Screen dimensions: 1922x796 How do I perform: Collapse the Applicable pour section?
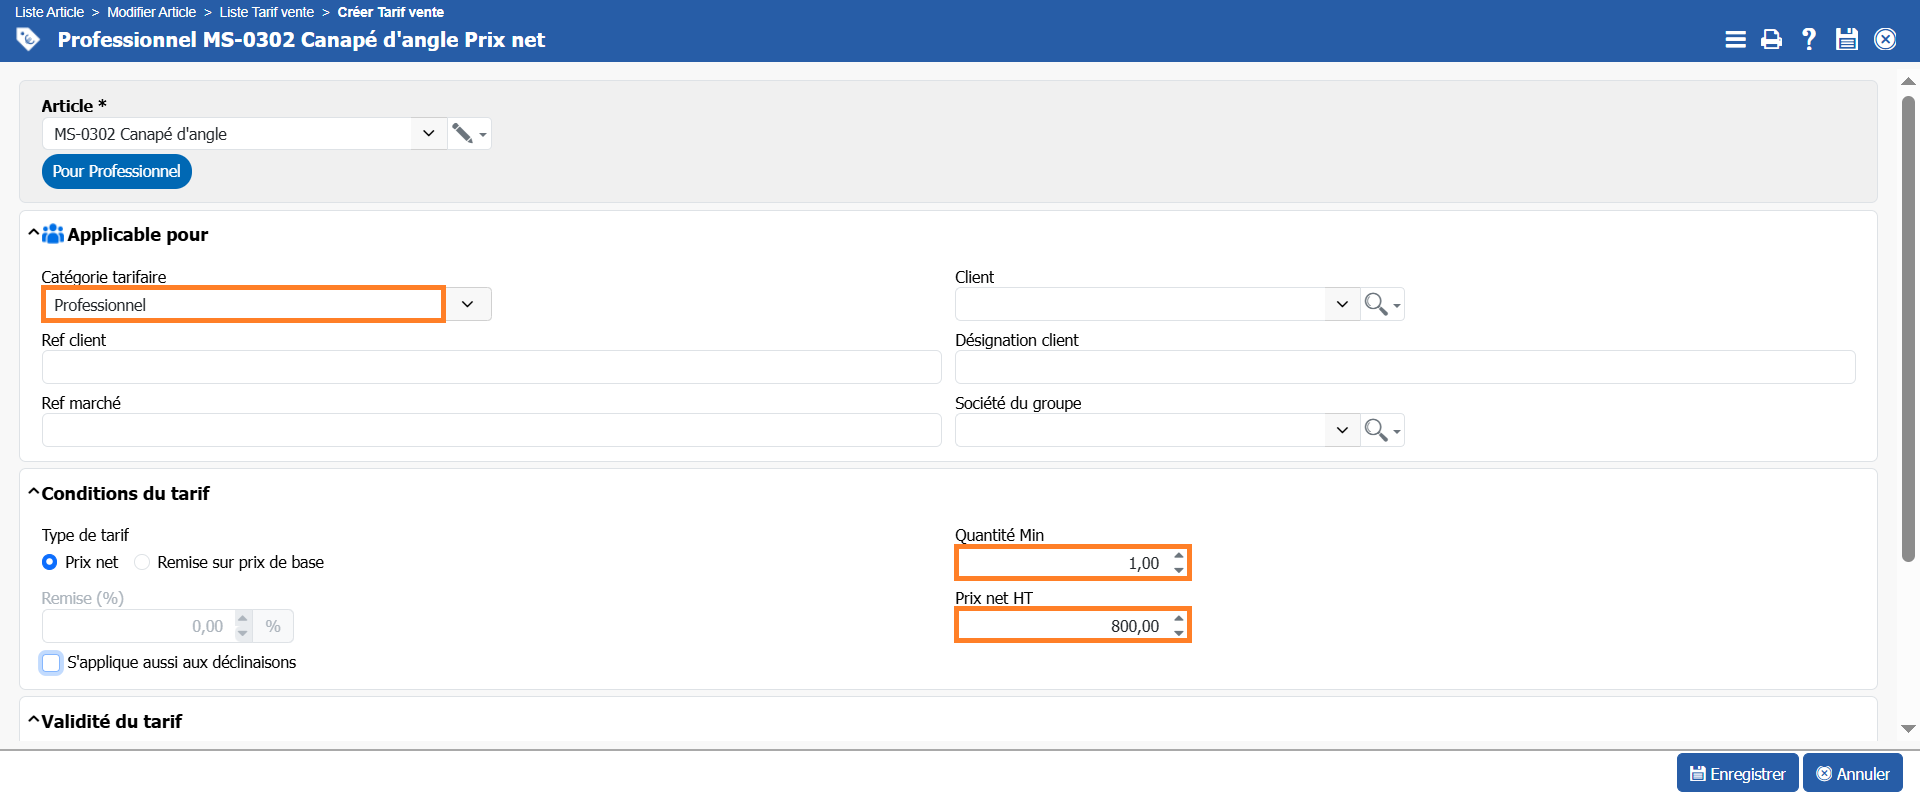click(x=34, y=234)
